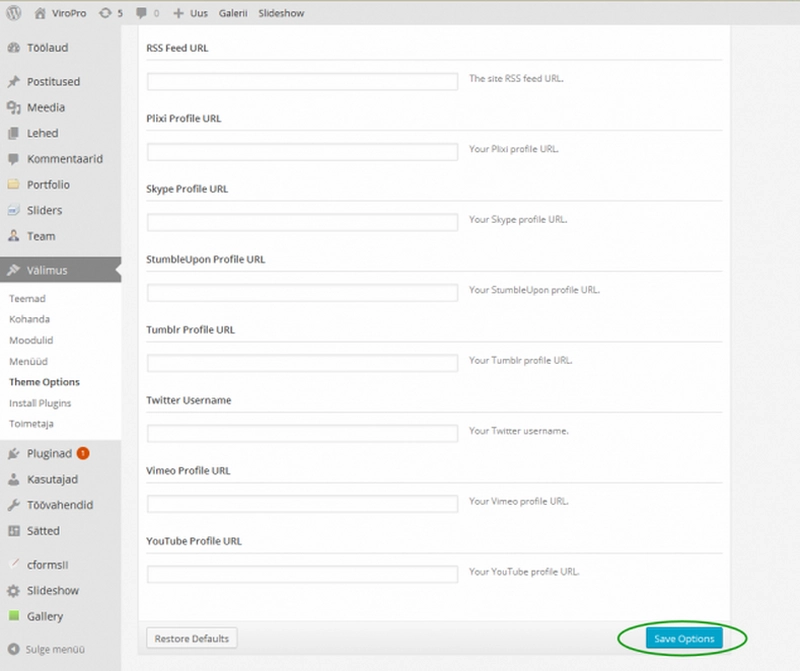Open Install Plugins submenu item
This screenshot has height=671, width=800.
pyautogui.click(x=40, y=403)
